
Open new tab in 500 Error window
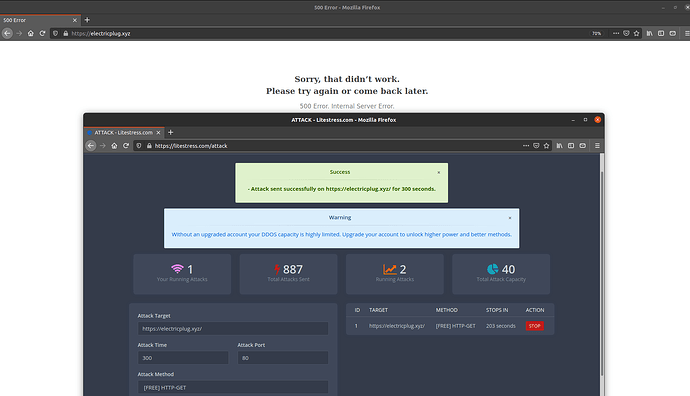coord(87,20)
